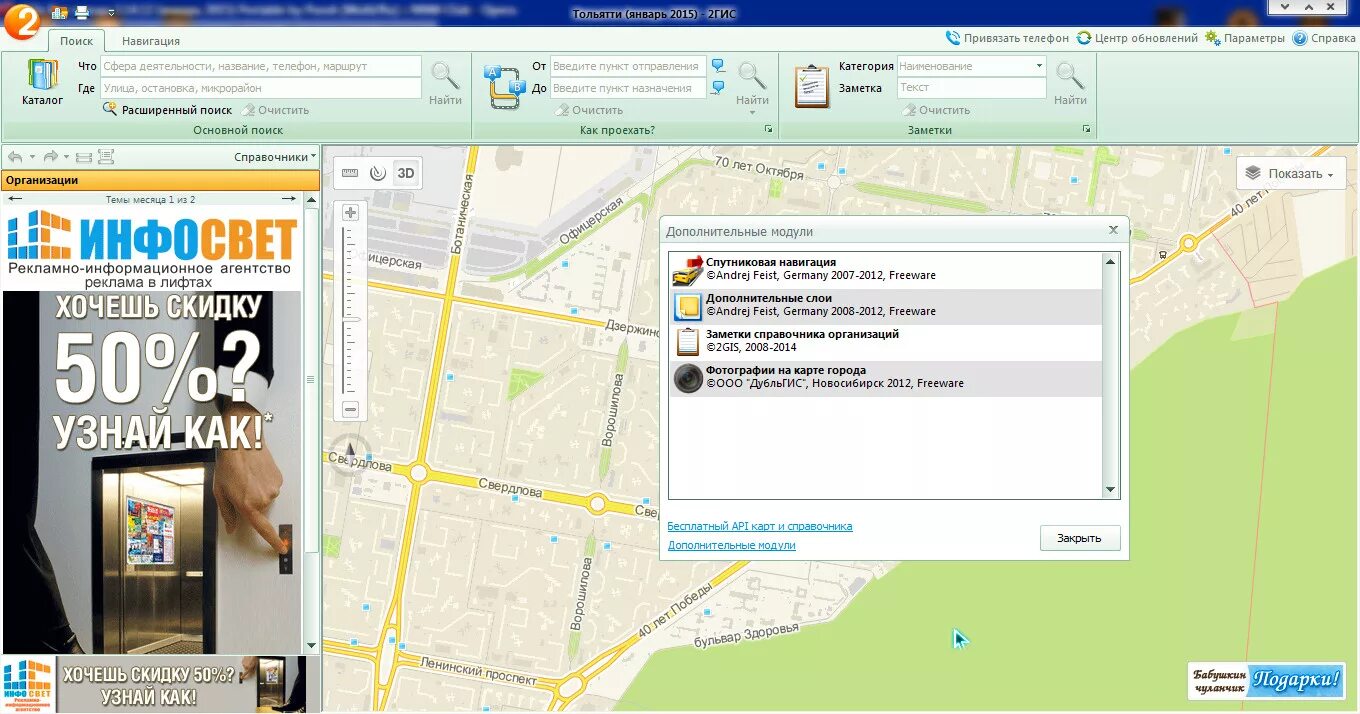Open the Каталог catalog icon

pos(42,83)
